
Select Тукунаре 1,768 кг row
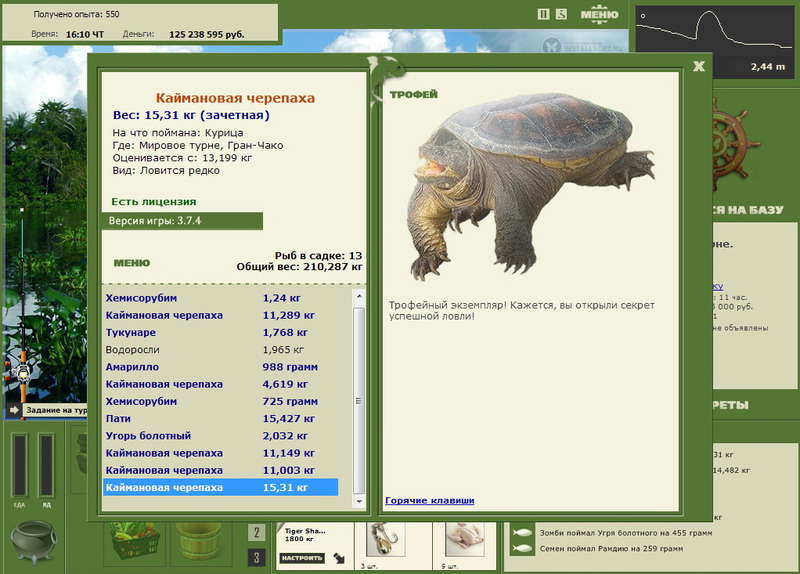click(220, 333)
